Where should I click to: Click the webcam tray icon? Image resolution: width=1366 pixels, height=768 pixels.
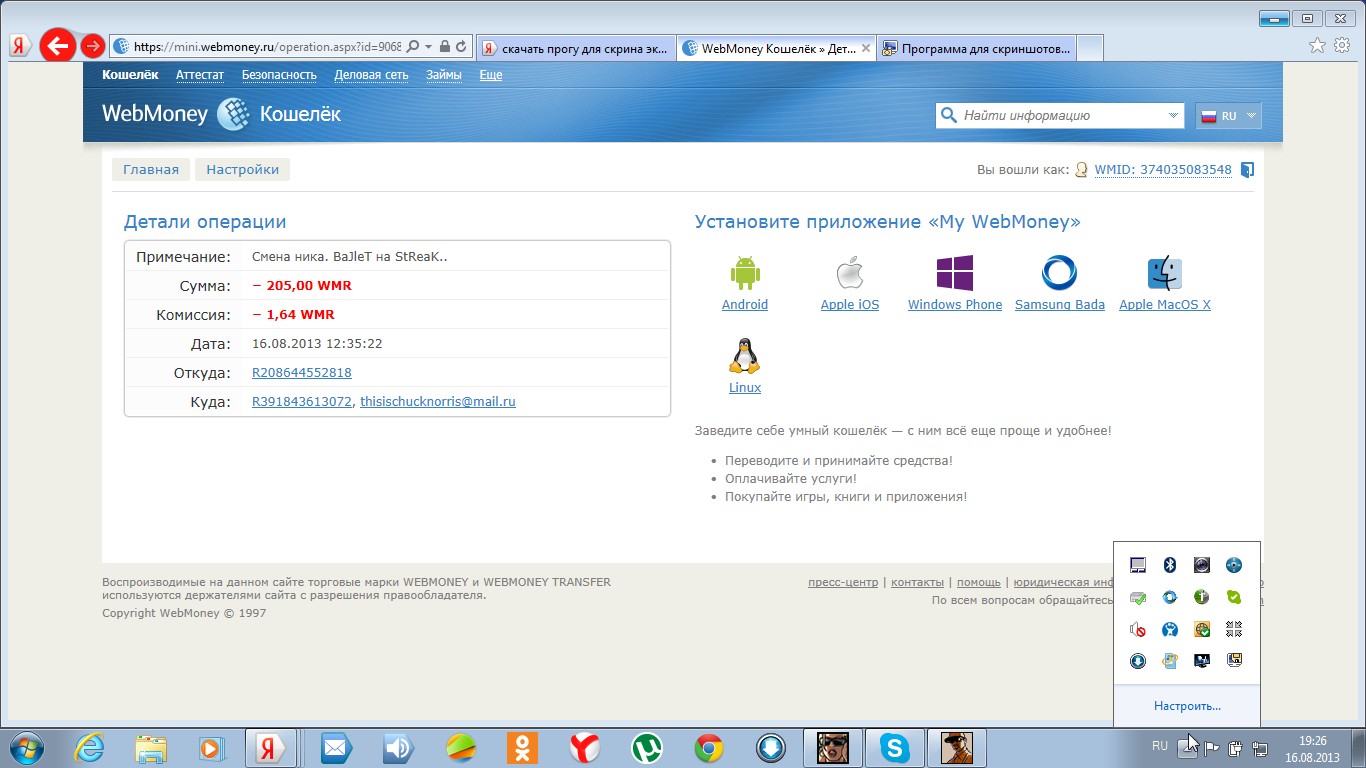[1202, 565]
